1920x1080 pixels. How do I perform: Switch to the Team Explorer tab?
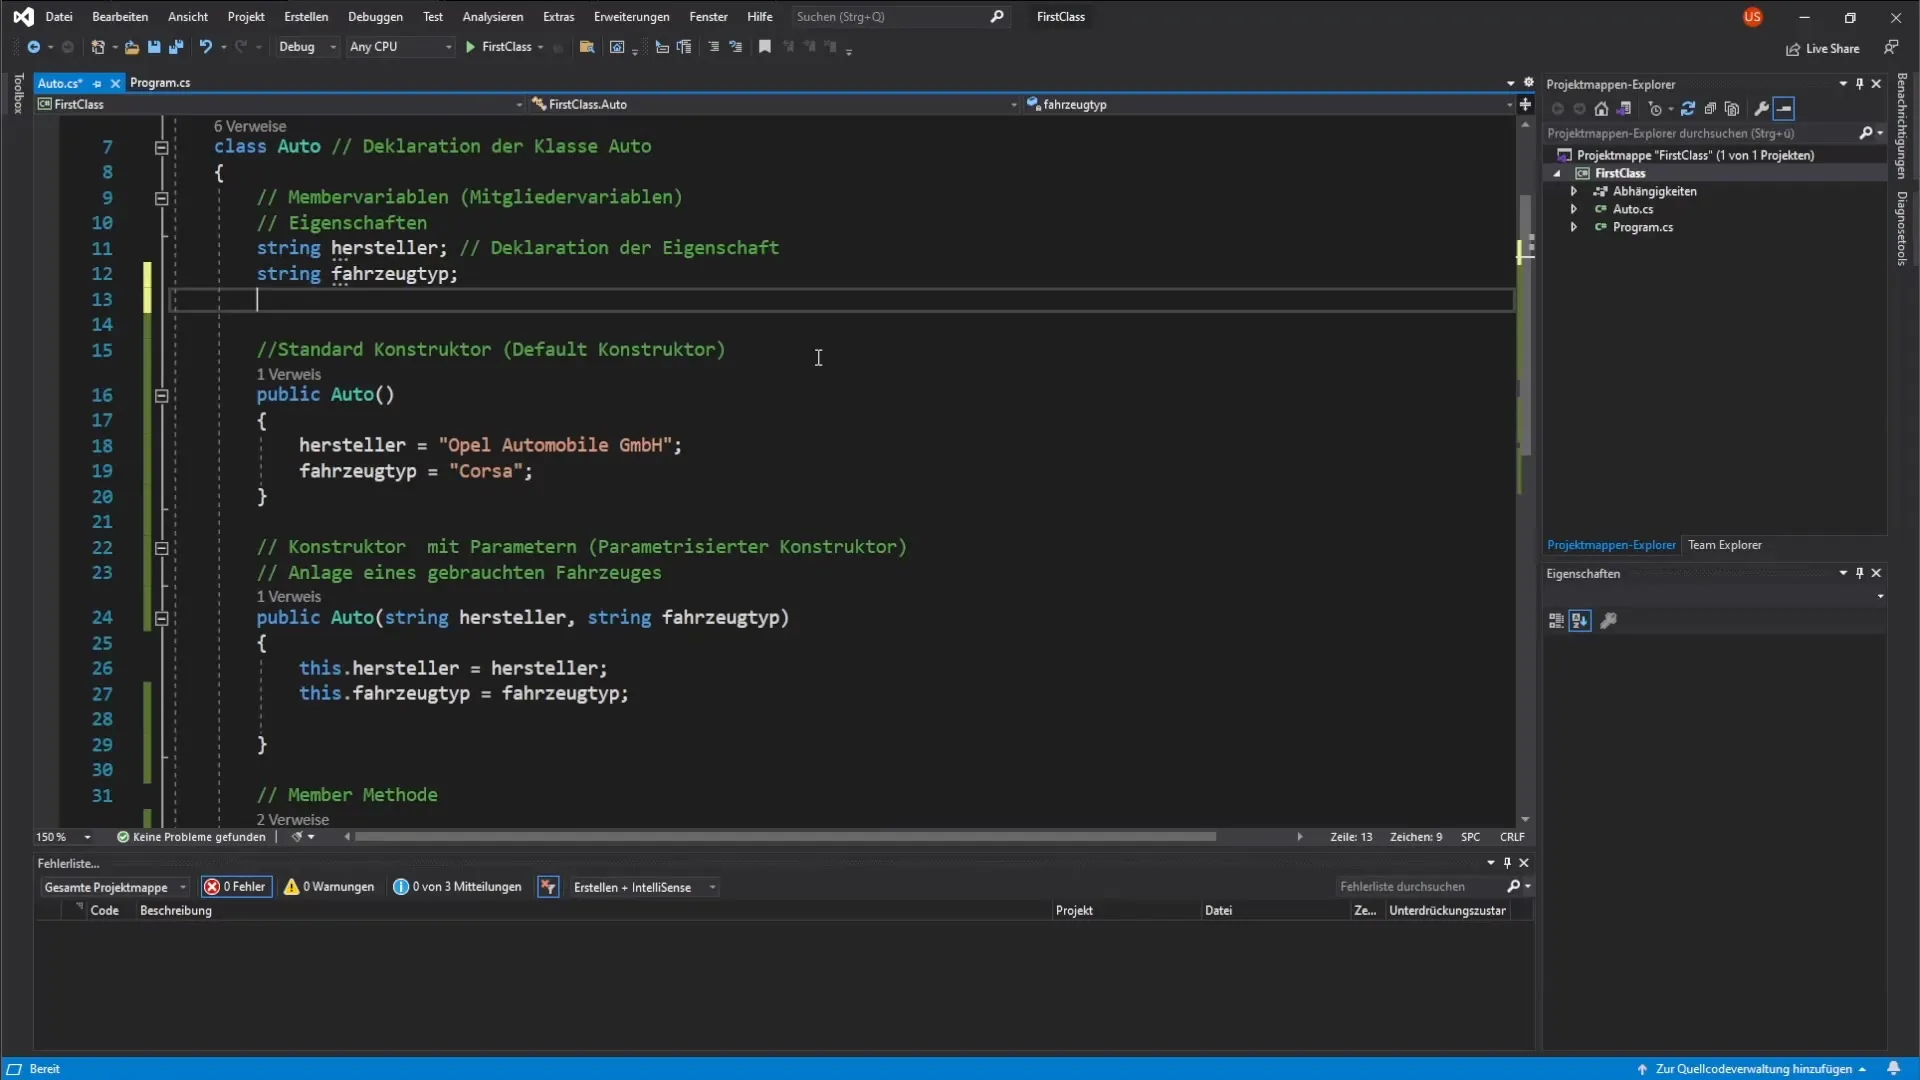pos(1724,545)
